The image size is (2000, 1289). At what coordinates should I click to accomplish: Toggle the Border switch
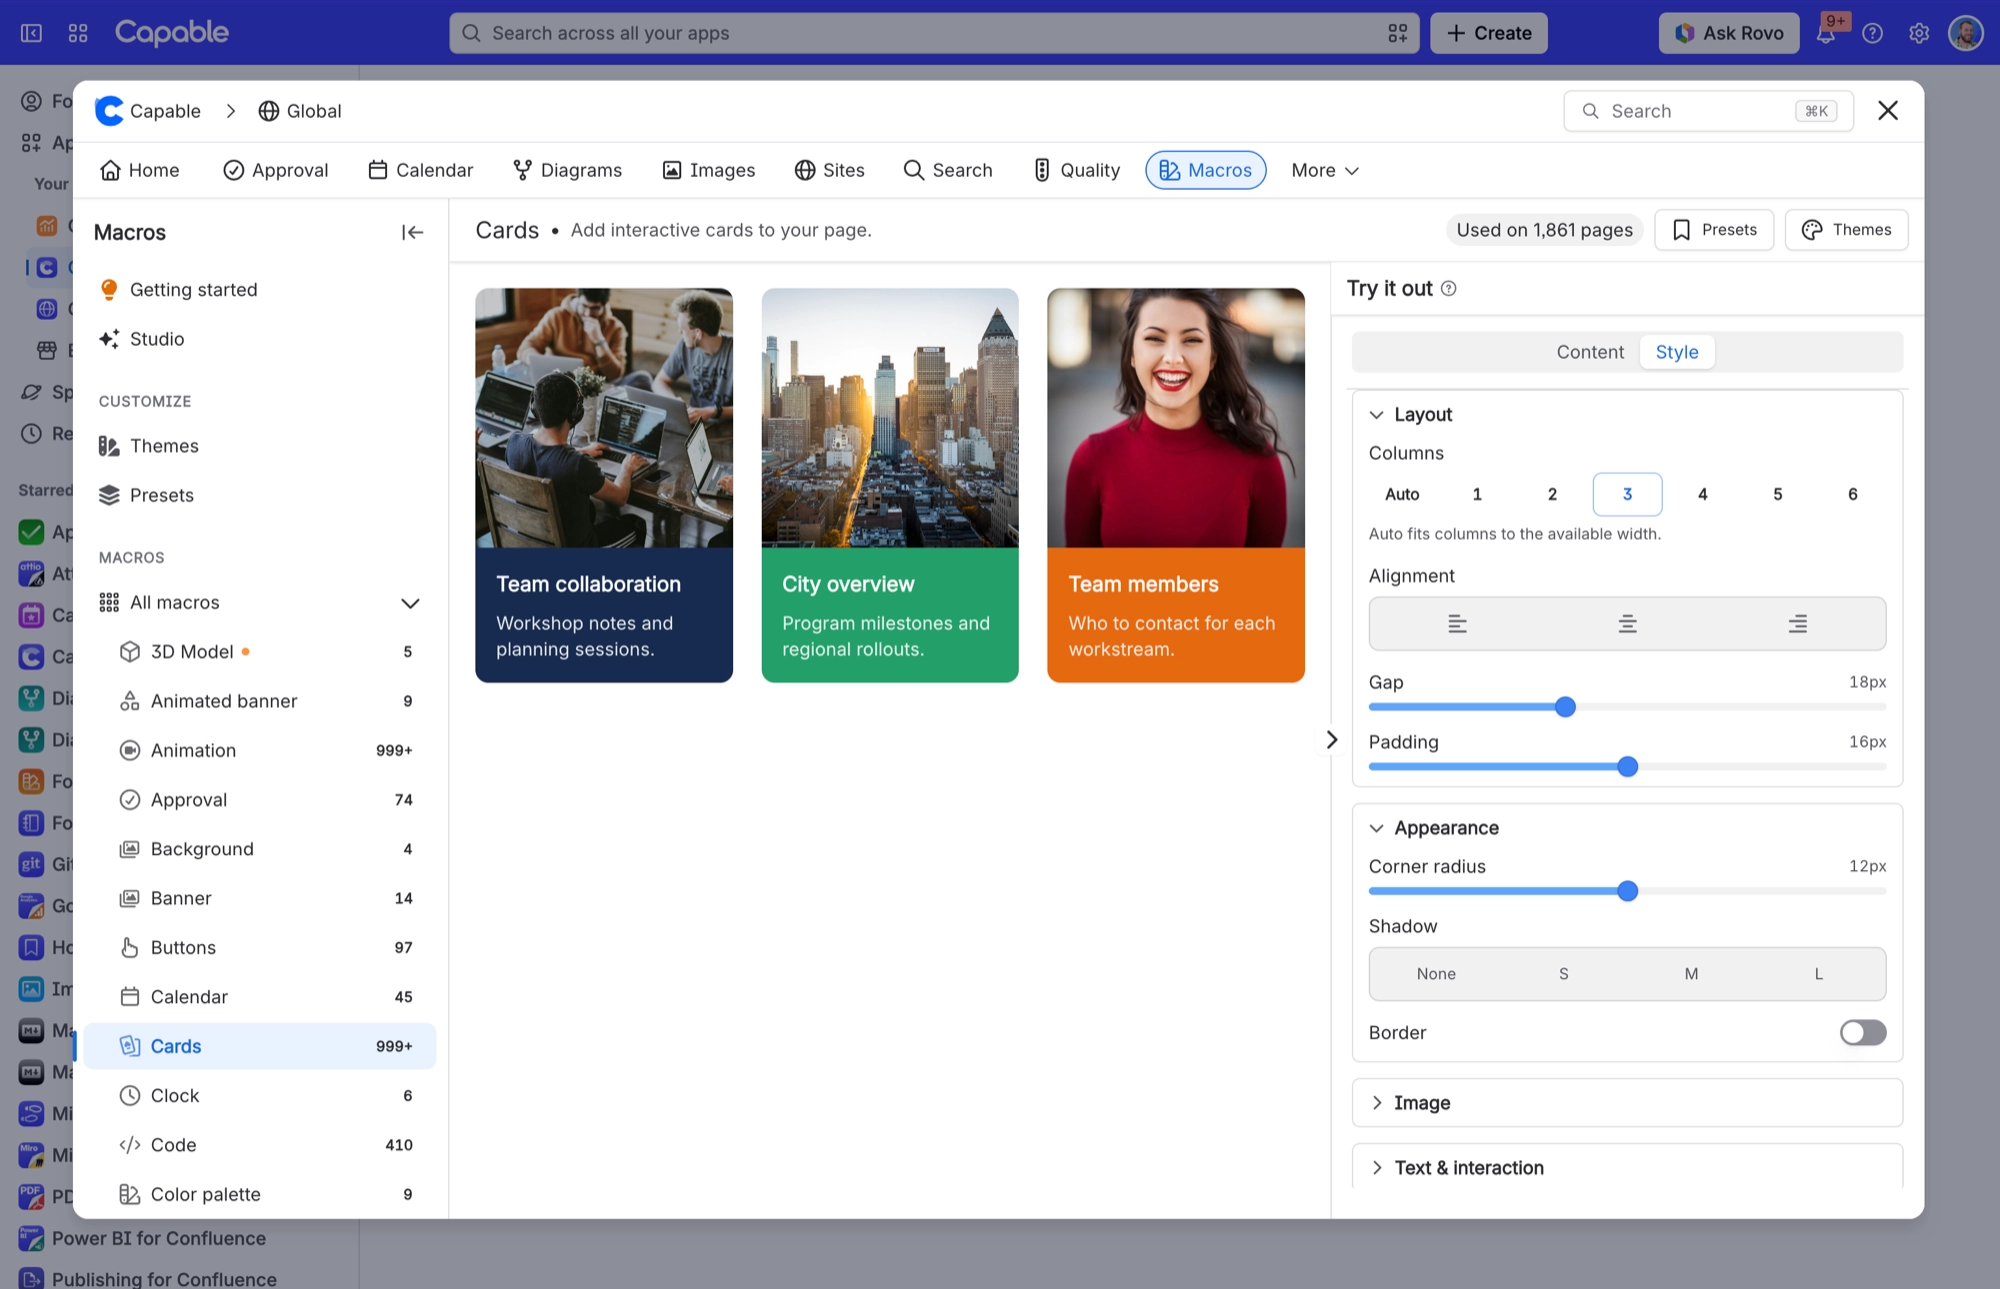pyautogui.click(x=1863, y=1033)
